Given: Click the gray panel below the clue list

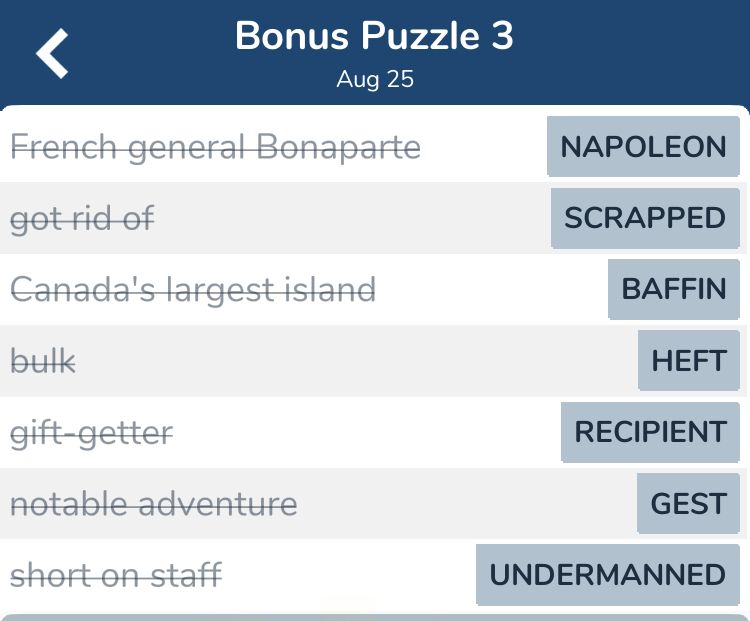Looking at the screenshot, I should point(375,618).
